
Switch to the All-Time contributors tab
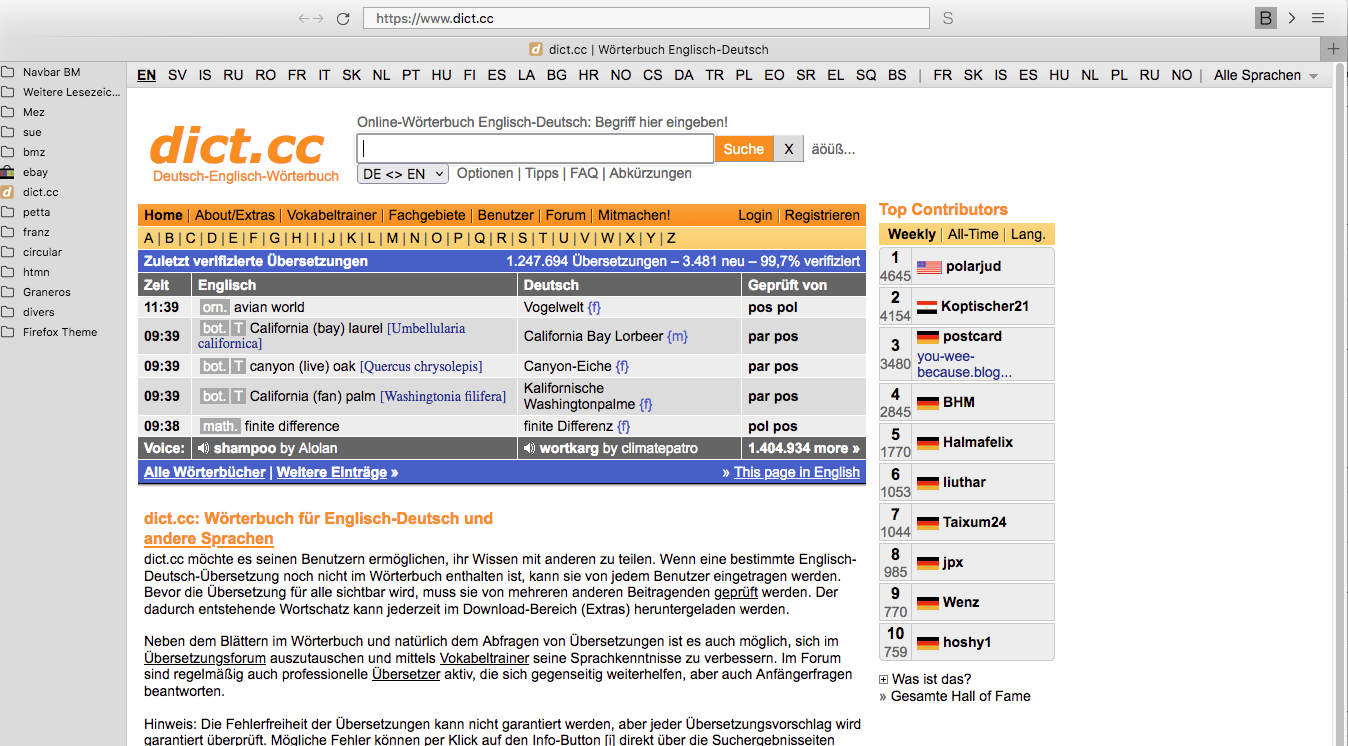pos(973,234)
